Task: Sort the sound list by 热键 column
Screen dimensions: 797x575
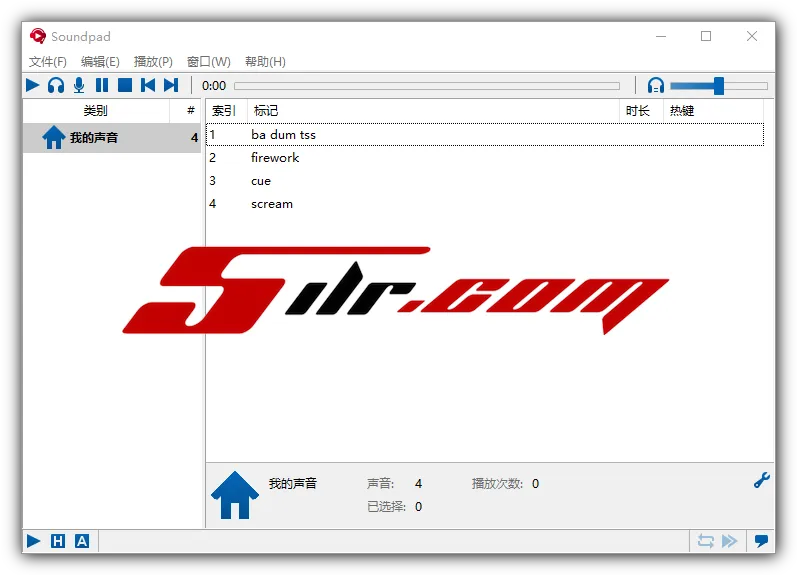Action: click(x=713, y=110)
